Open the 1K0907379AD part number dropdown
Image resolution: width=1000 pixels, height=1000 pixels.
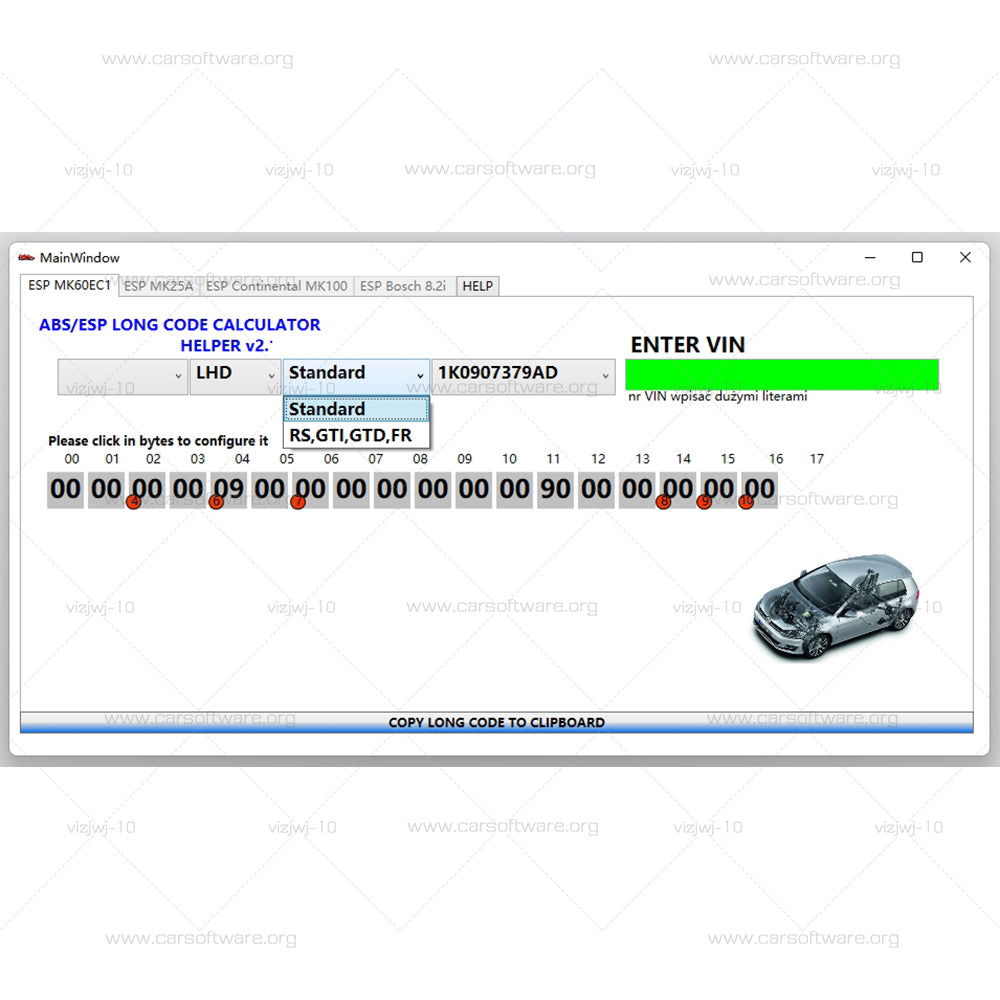point(524,377)
